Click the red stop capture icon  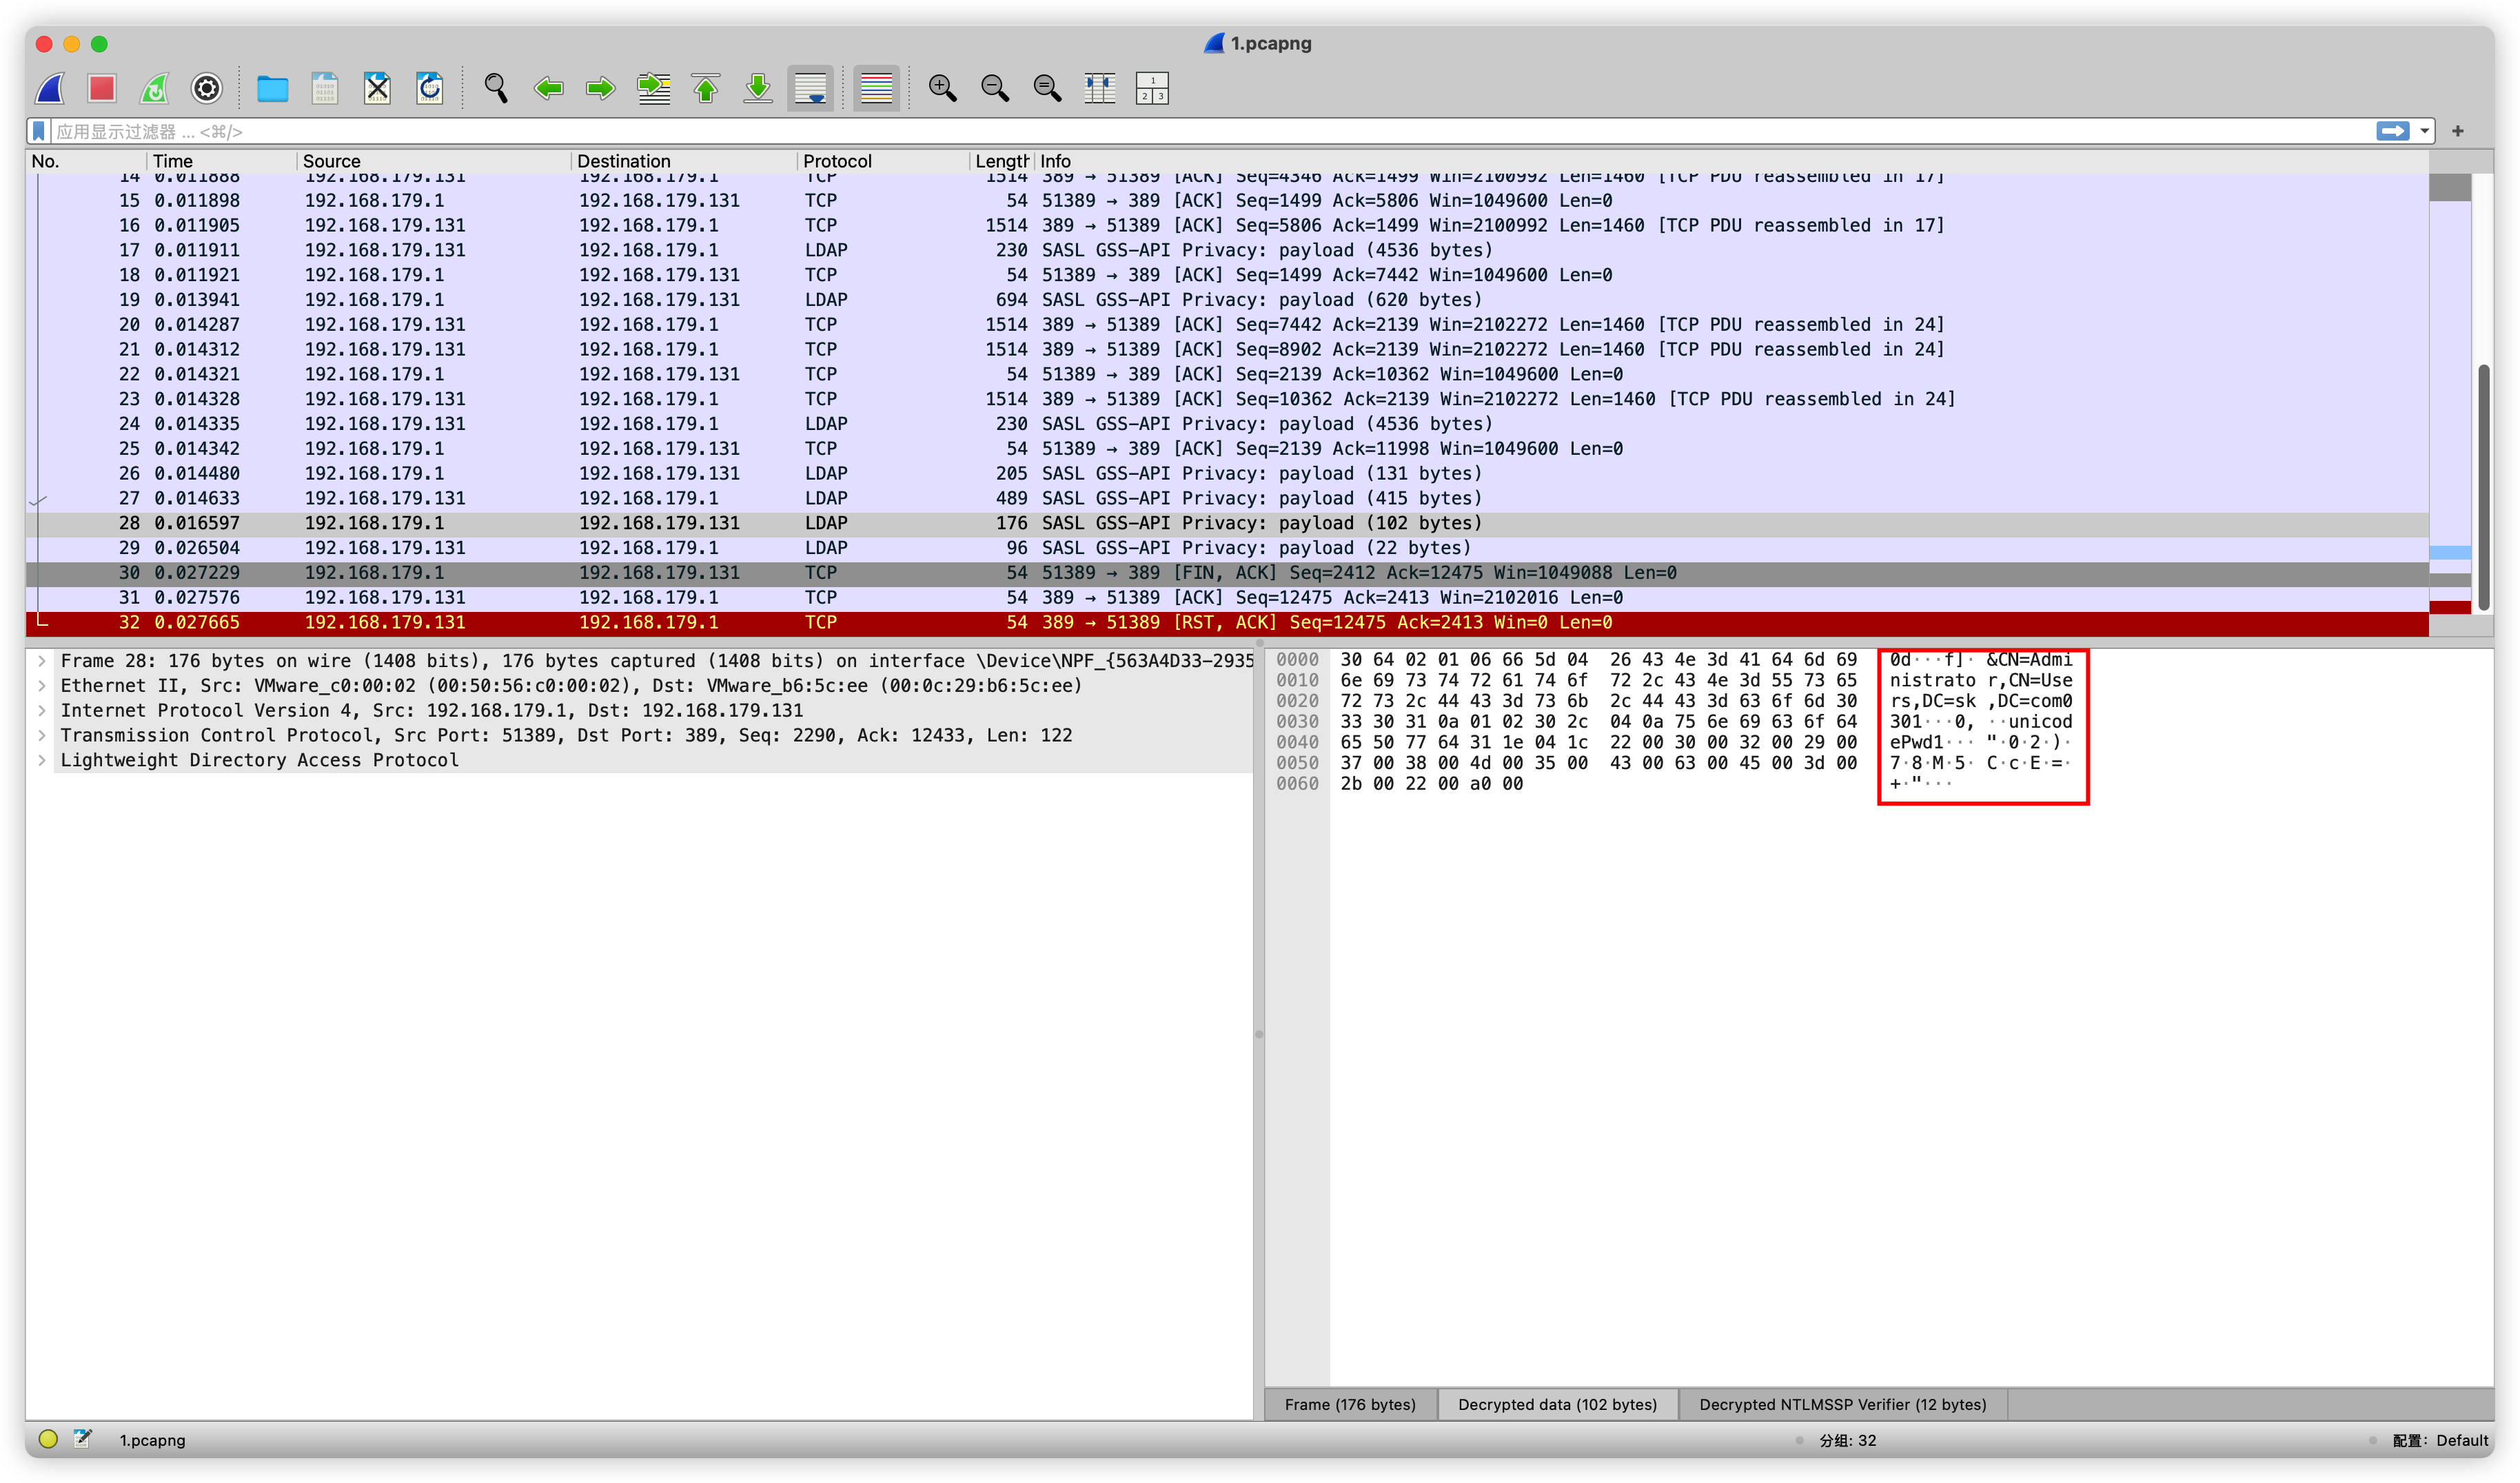[x=102, y=89]
